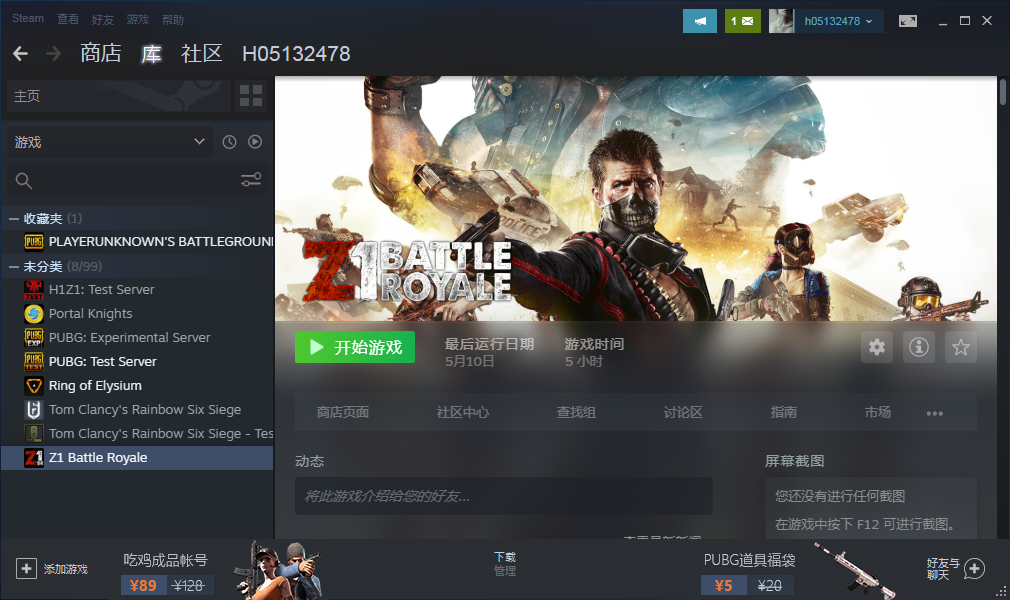Go to the 社区 section
The height and width of the screenshot is (600, 1010).
[202, 53]
